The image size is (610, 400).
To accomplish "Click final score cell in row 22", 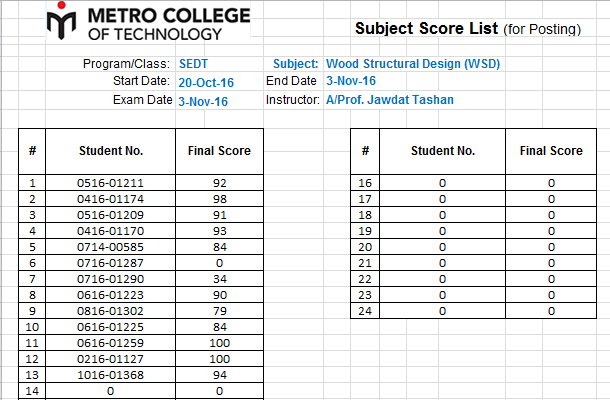I will point(551,279).
